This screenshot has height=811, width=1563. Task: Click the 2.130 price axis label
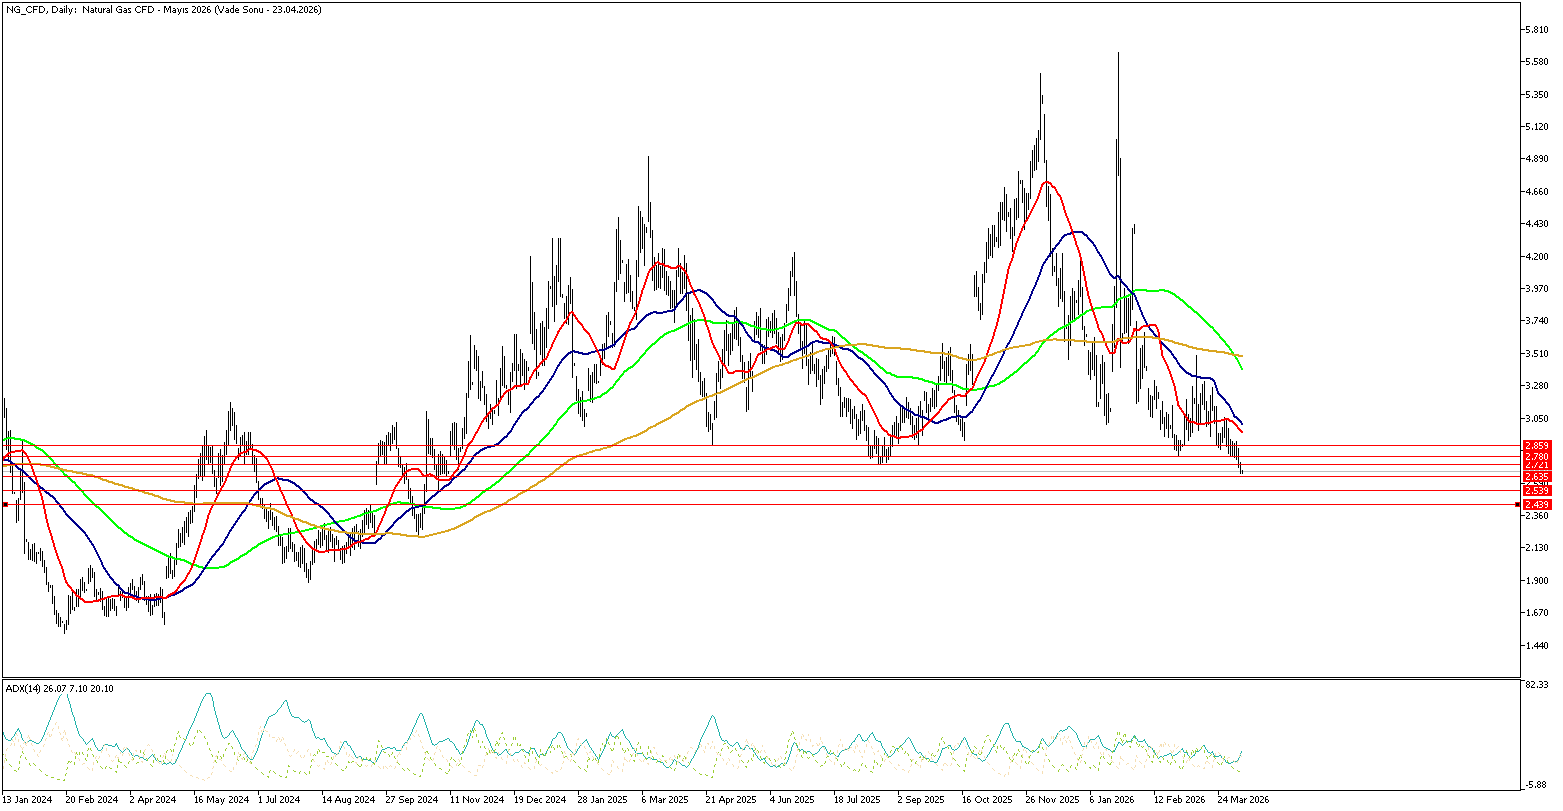click(x=1537, y=548)
